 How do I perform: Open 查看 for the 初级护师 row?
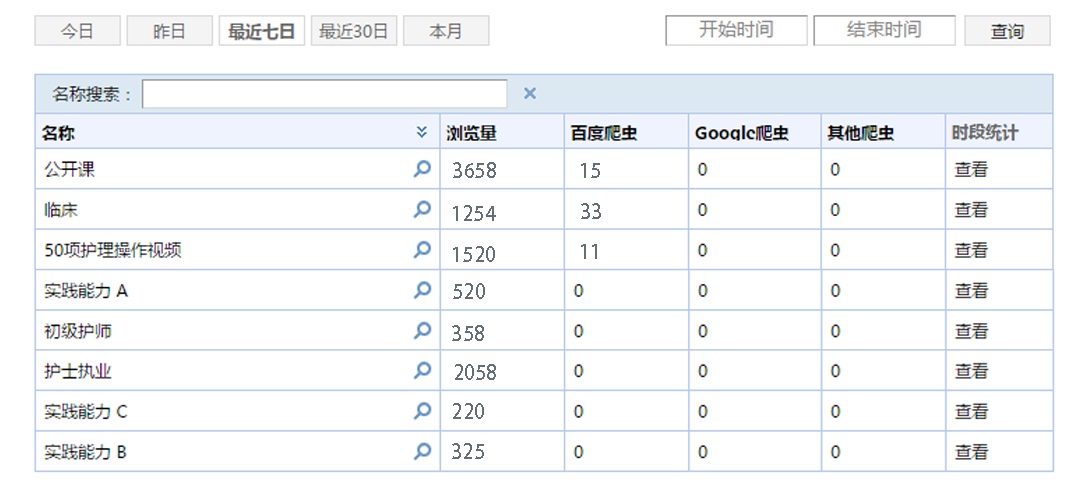[x=971, y=331]
